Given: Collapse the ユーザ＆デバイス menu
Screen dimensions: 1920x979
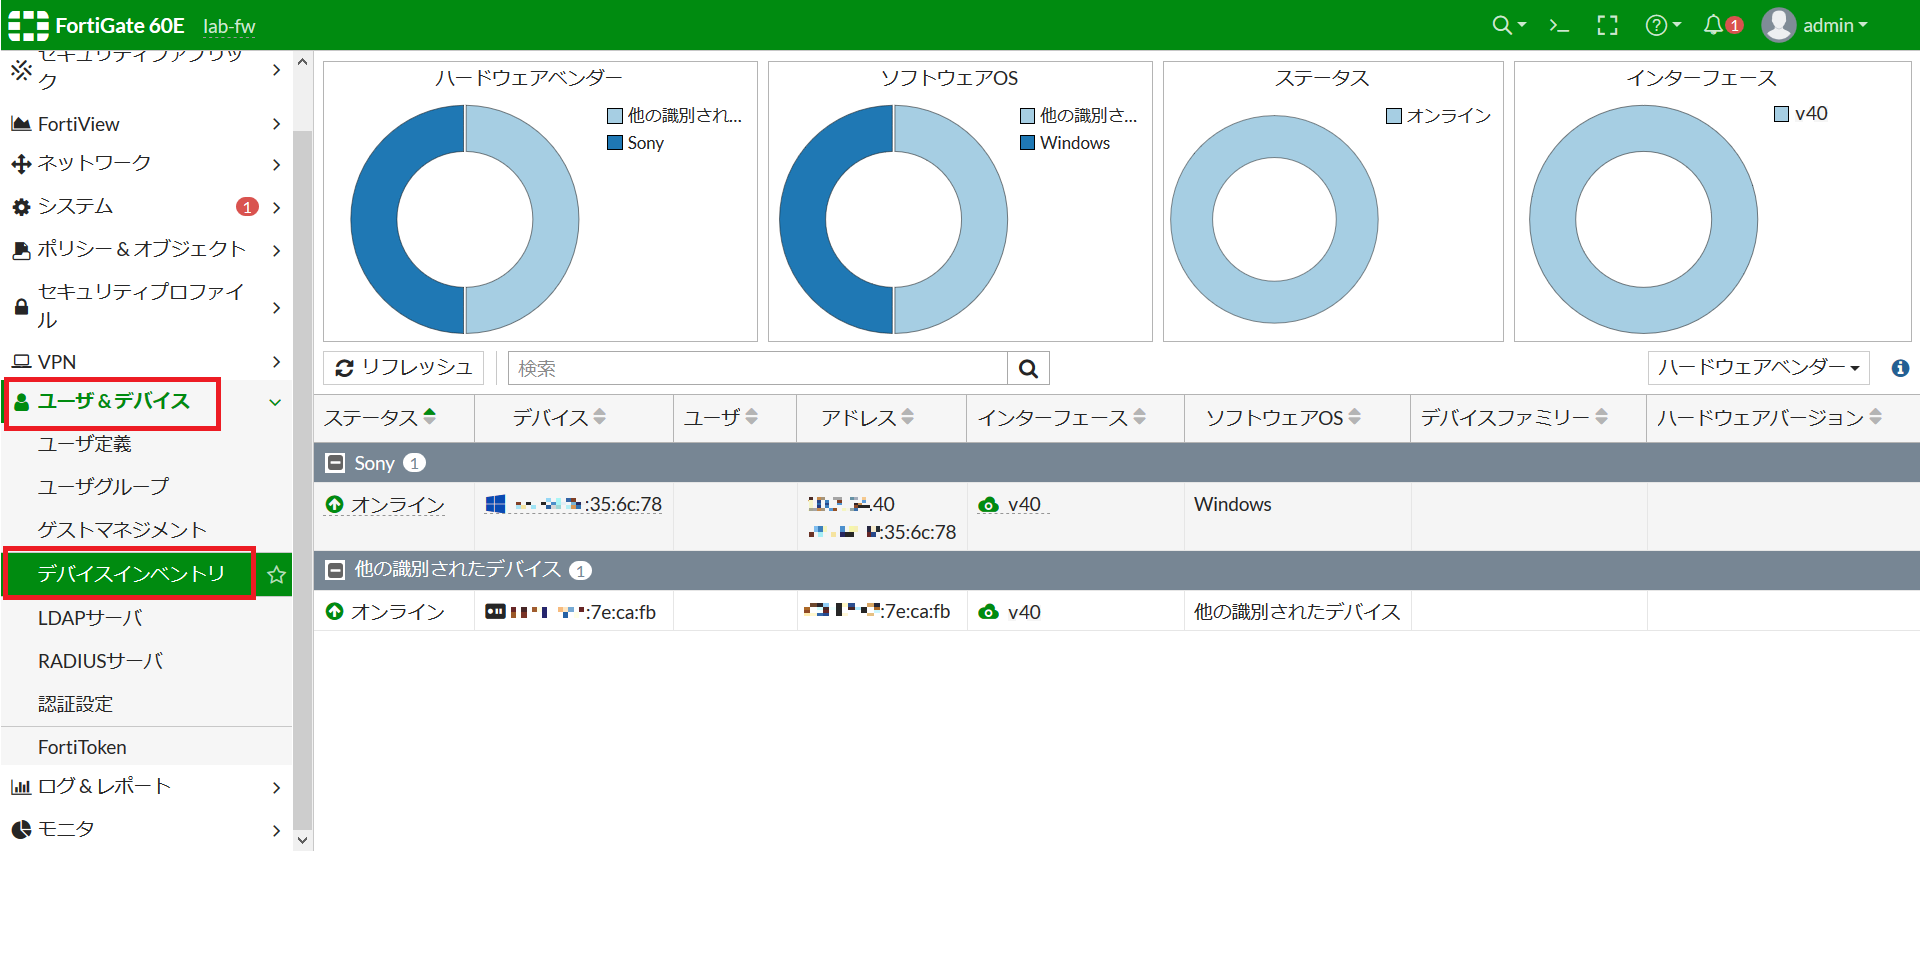Looking at the screenshot, I should tap(146, 402).
